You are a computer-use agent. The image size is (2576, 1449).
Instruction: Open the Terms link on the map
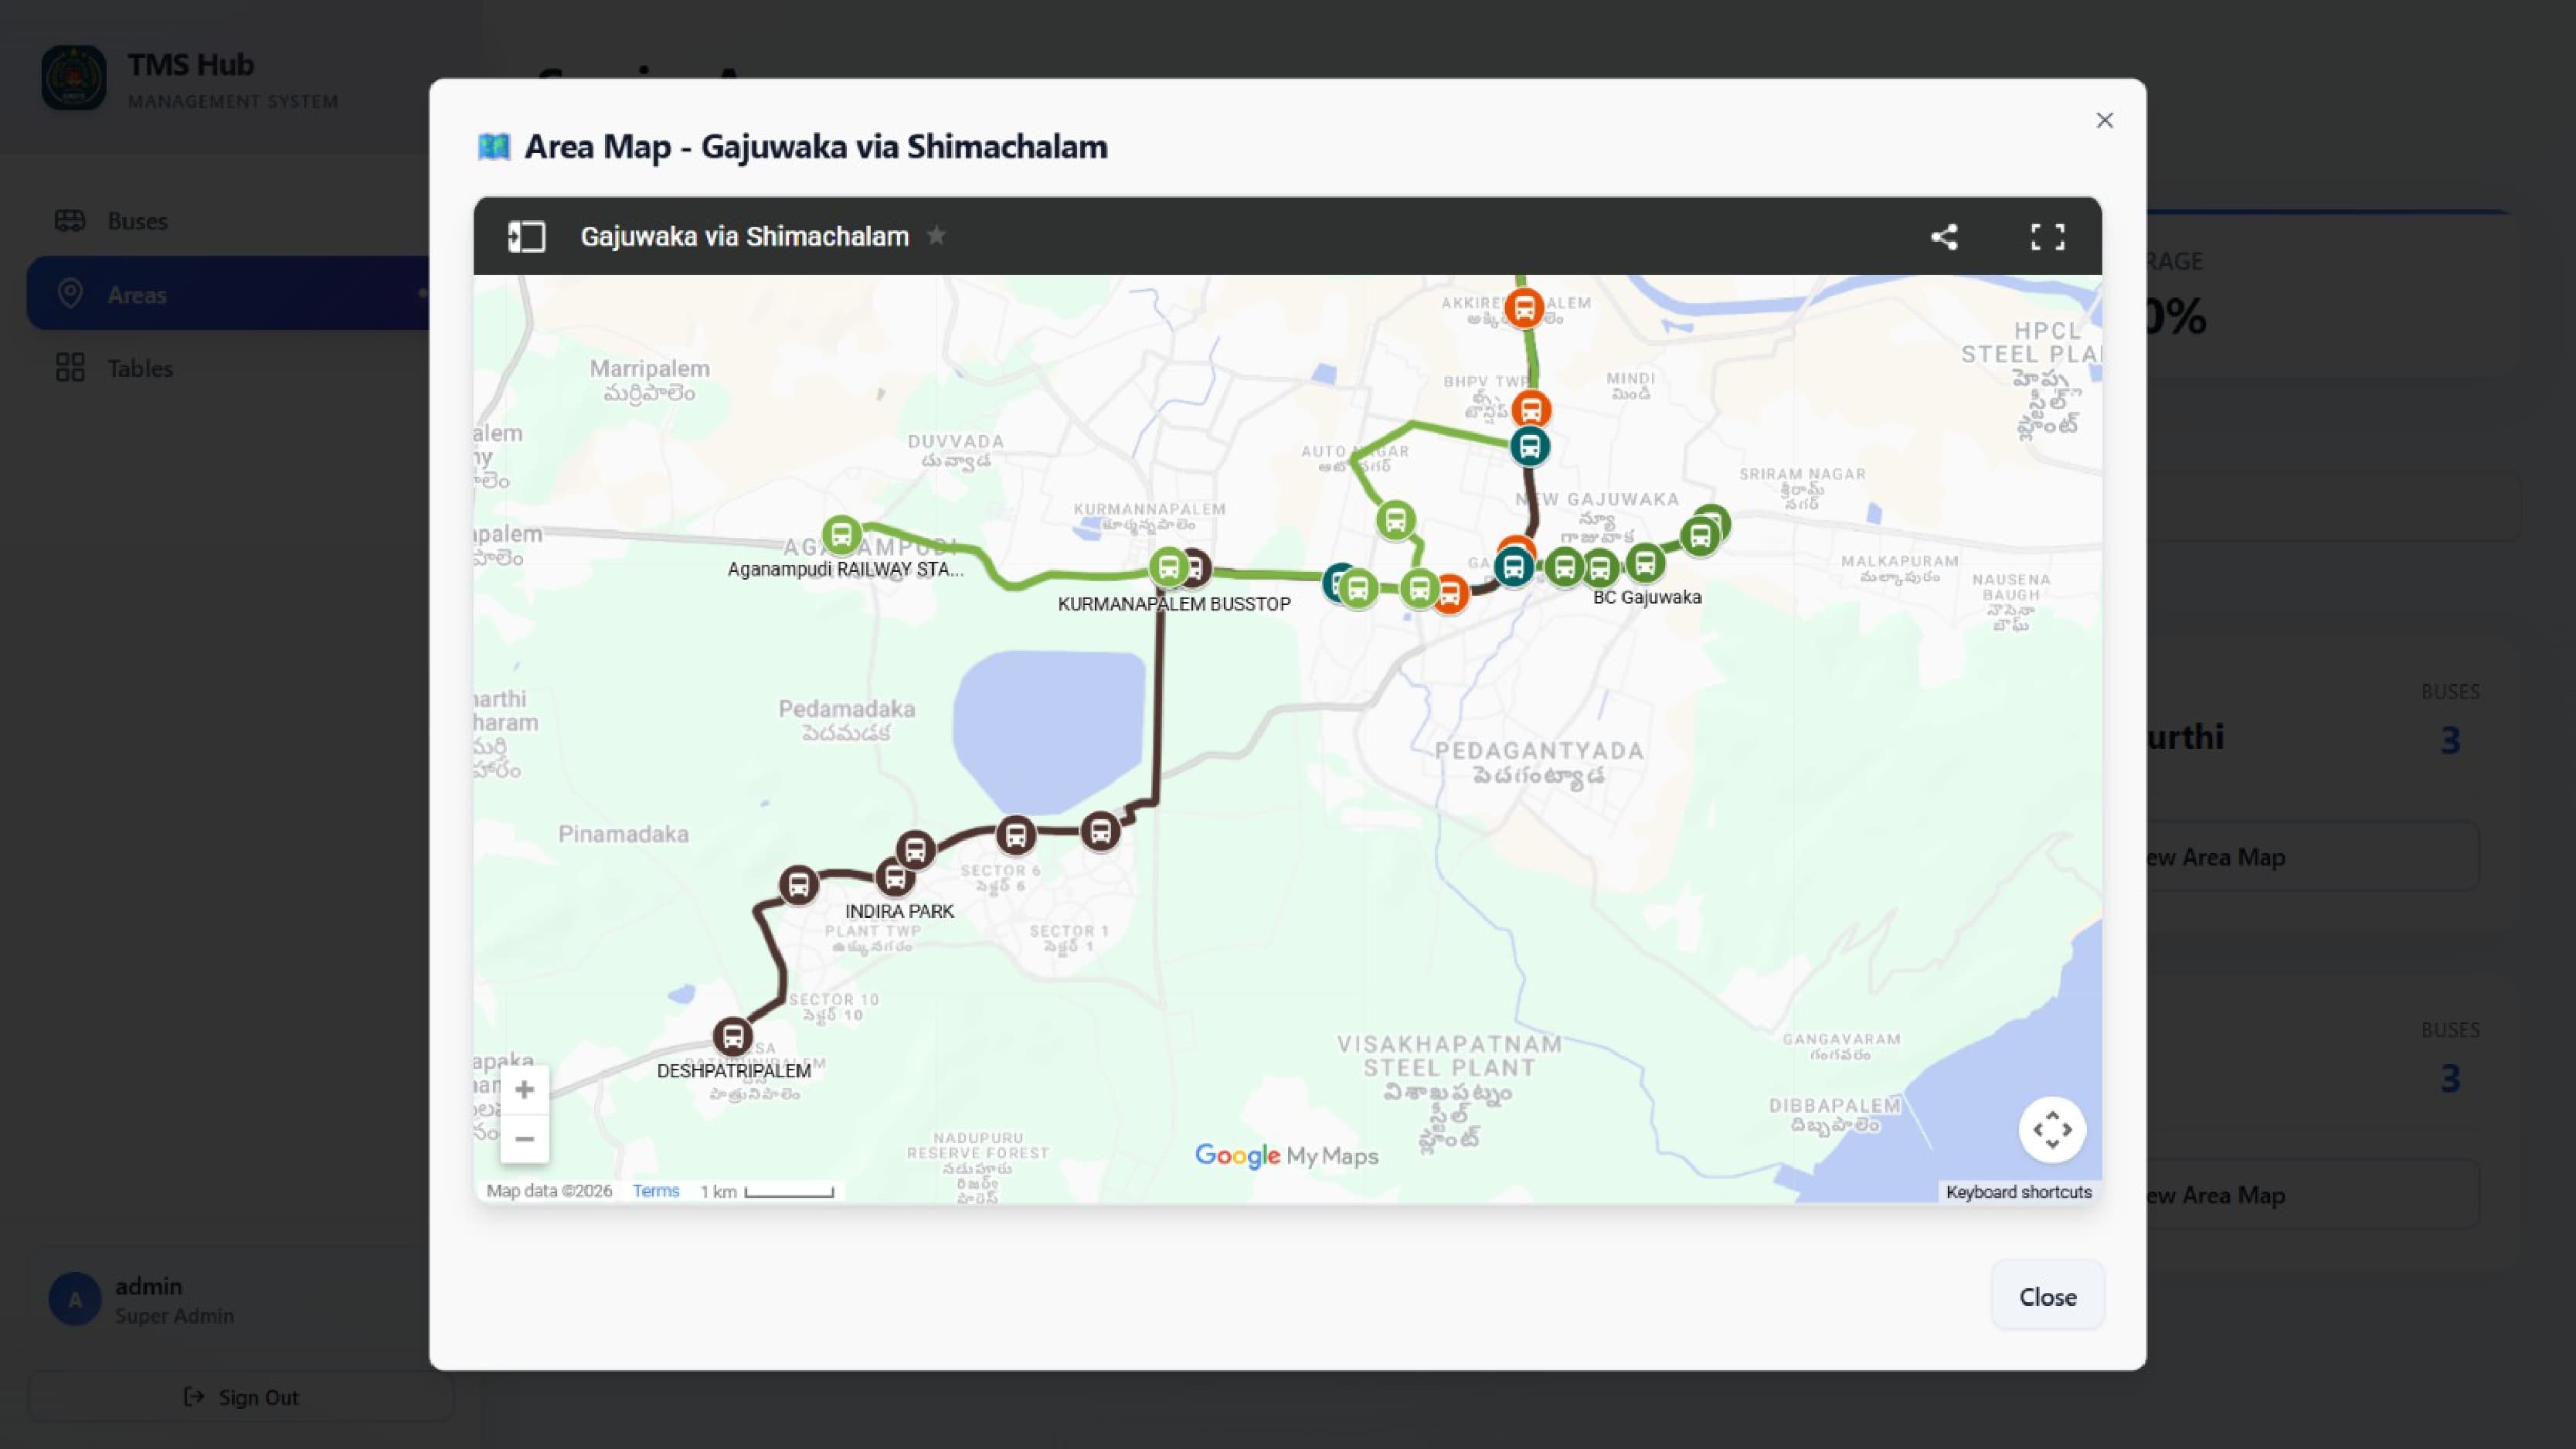click(656, 1191)
